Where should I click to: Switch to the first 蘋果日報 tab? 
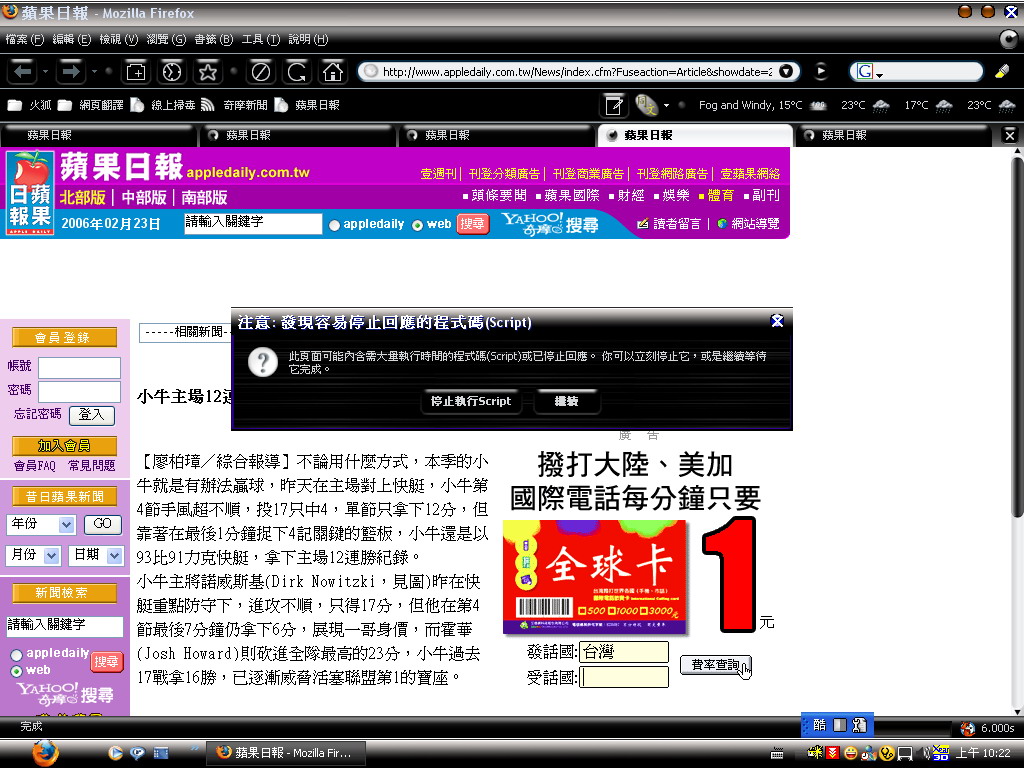tap(50, 135)
